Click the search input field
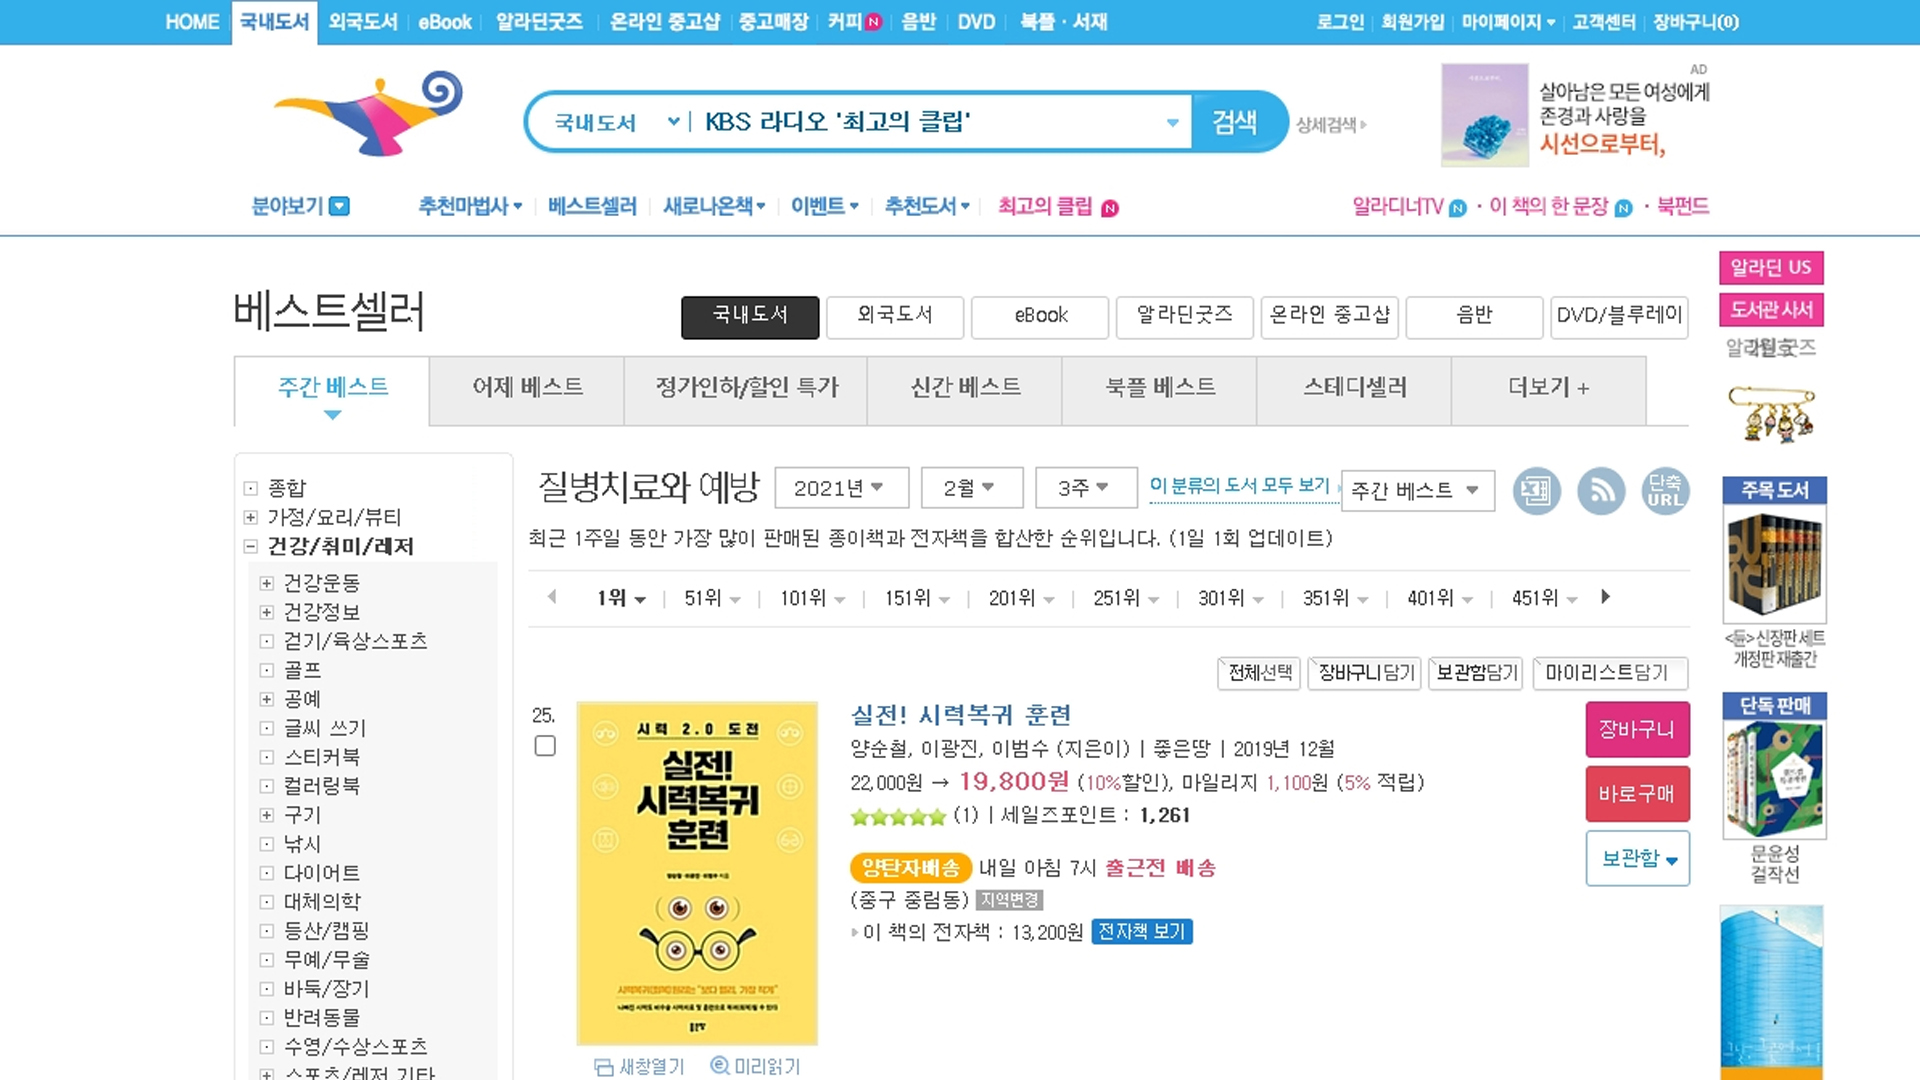This screenshot has width=1920, height=1080. [930, 122]
